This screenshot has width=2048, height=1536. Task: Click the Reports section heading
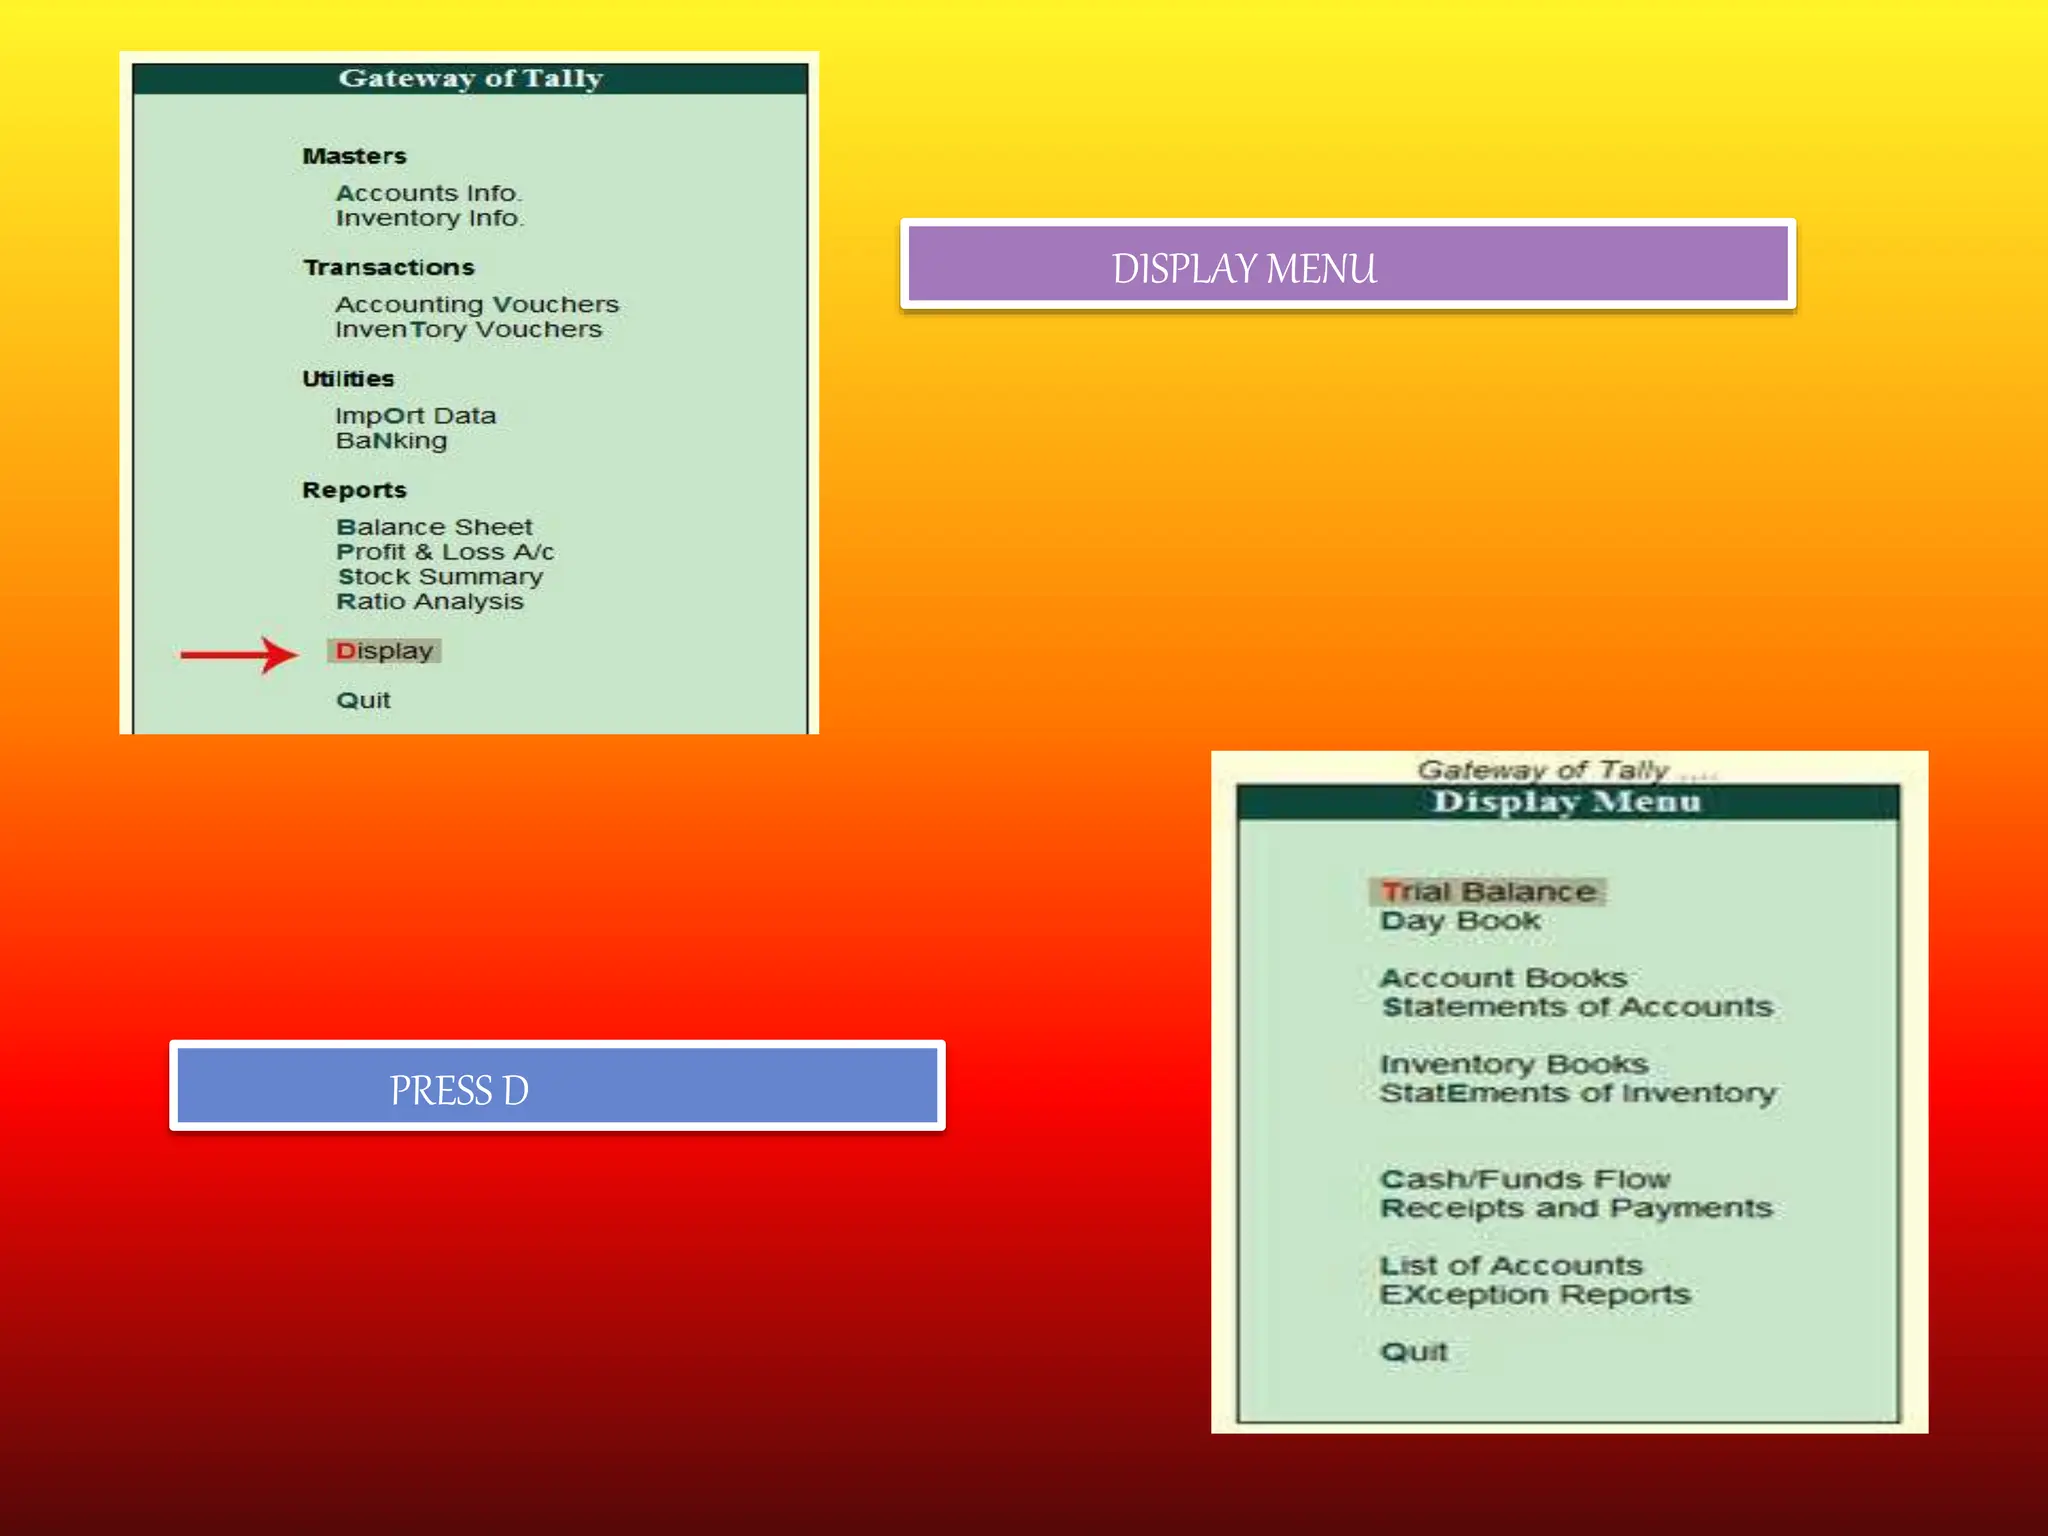coord(355,490)
